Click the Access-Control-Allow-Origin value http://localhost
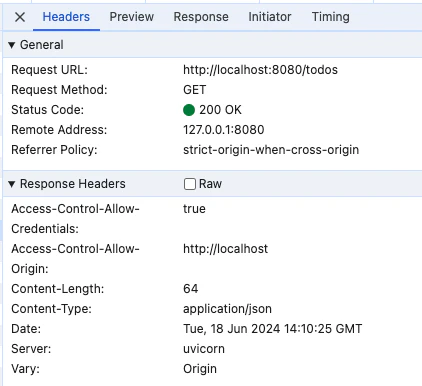The image size is (422, 386). (x=225, y=249)
